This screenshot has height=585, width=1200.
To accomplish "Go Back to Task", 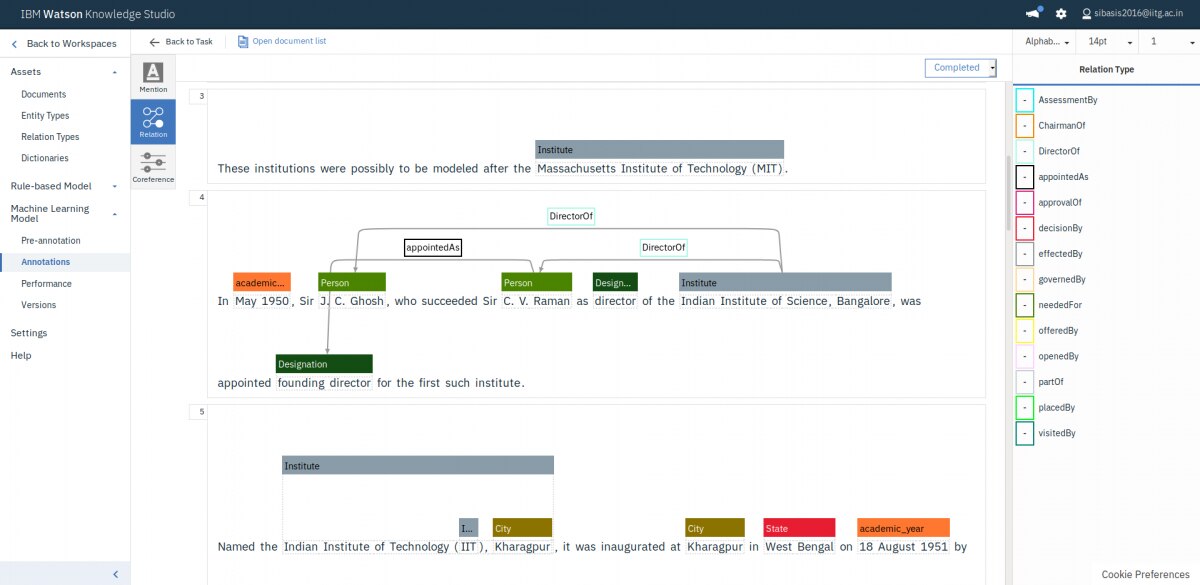I will coord(181,41).
